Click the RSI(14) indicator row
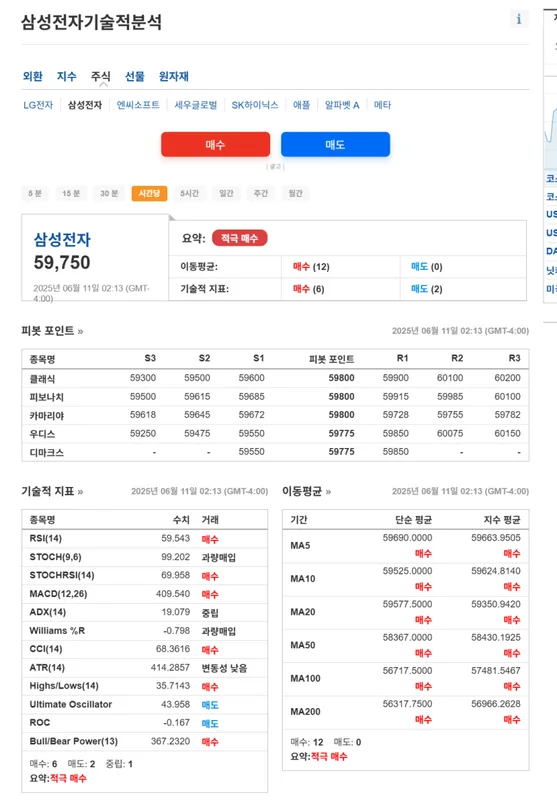 click(145, 539)
